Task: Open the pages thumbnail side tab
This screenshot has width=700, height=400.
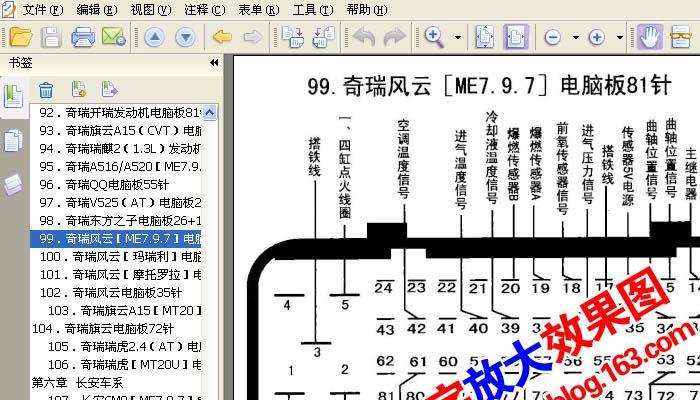Action: [13, 141]
